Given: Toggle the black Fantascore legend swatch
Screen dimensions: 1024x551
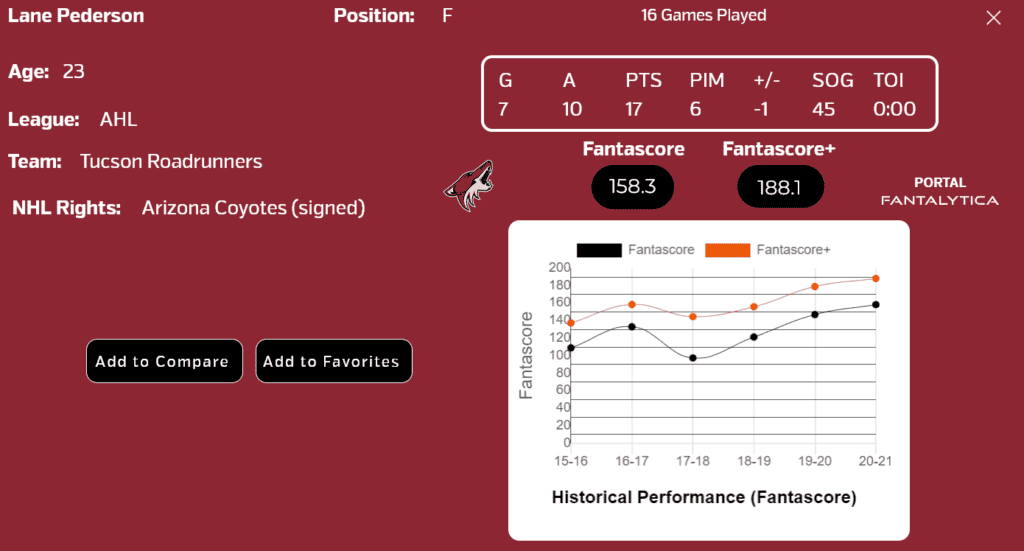Looking at the screenshot, I should pos(599,250).
